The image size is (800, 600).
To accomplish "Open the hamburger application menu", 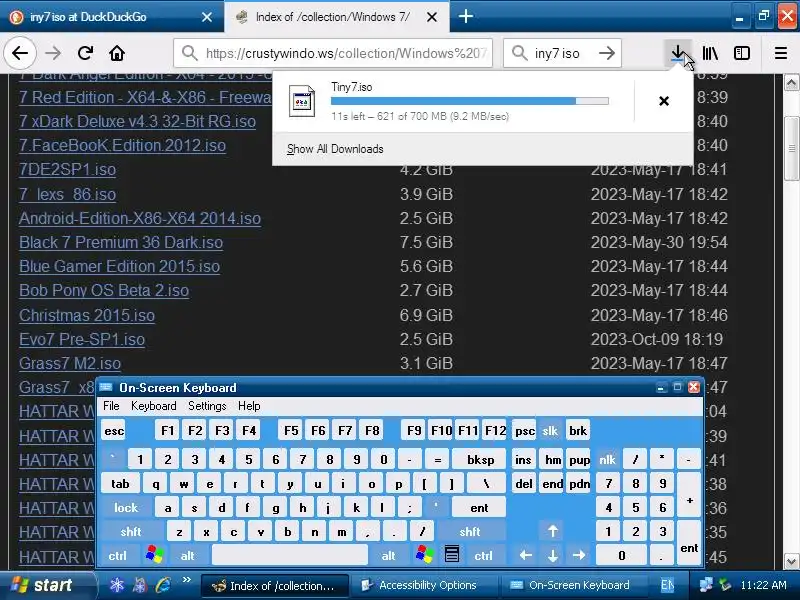I will (781, 53).
